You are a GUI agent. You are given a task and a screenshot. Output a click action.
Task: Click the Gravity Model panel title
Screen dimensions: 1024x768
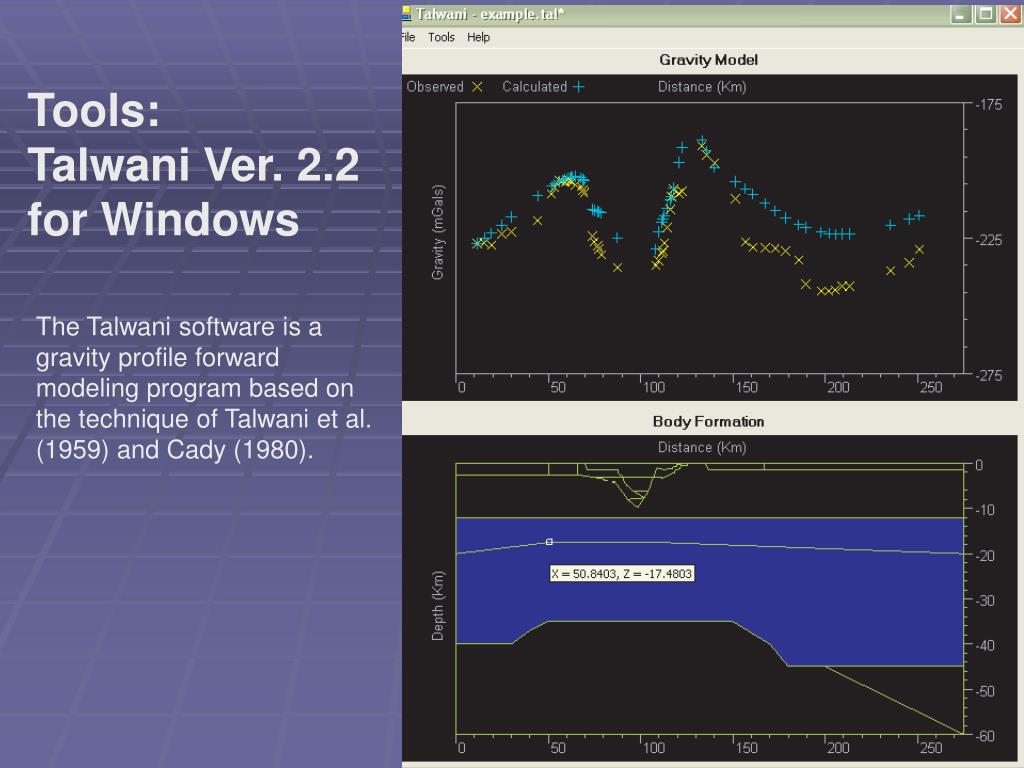[x=709, y=60]
